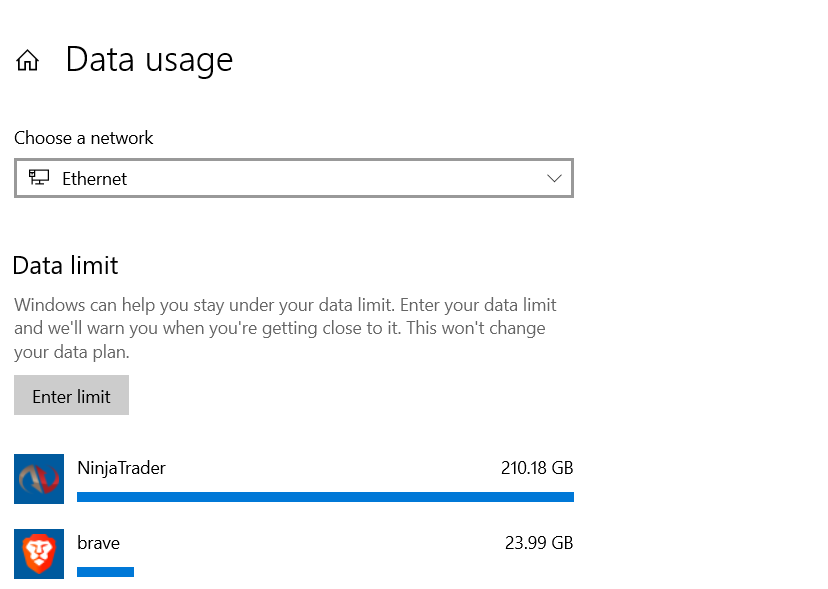Image resolution: width=828 pixels, height=589 pixels.
Task: Click the 23.99 GB usage value
Action: point(539,543)
